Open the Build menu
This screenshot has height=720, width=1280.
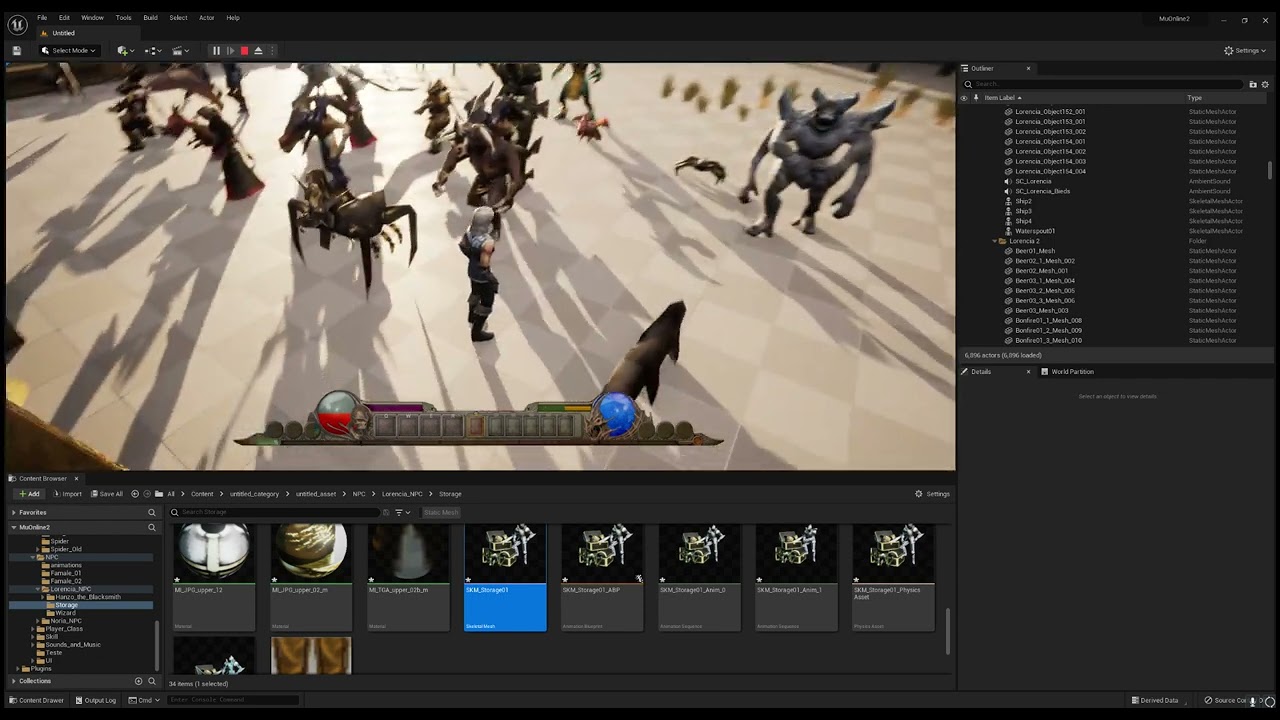coord(150,18)
